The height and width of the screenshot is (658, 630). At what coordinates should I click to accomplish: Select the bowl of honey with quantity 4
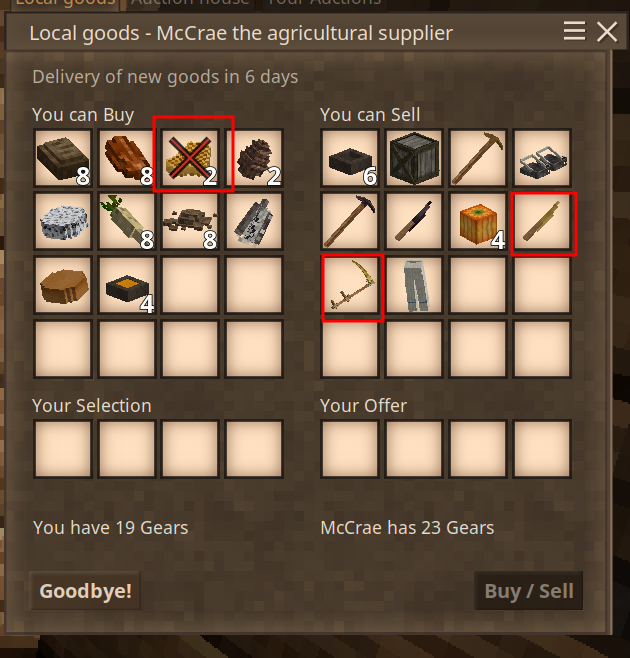click(x=127, y=285)
